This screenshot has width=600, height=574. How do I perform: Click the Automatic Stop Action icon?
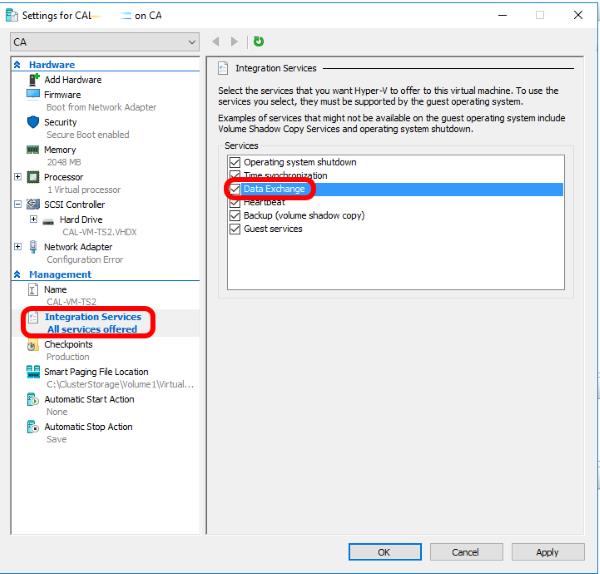(x=33, y=427)
